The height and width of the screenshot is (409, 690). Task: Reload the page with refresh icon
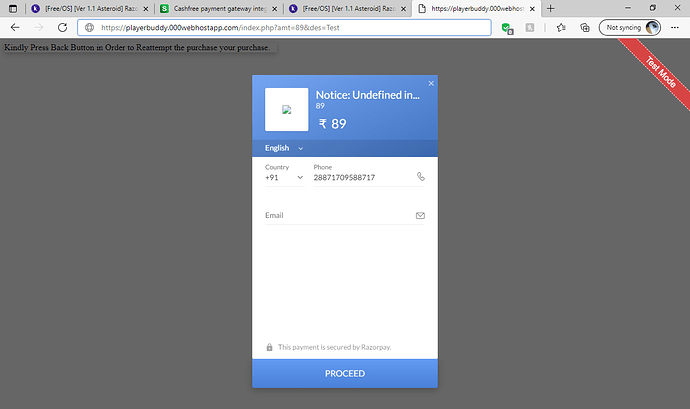(x=62, y=27)
